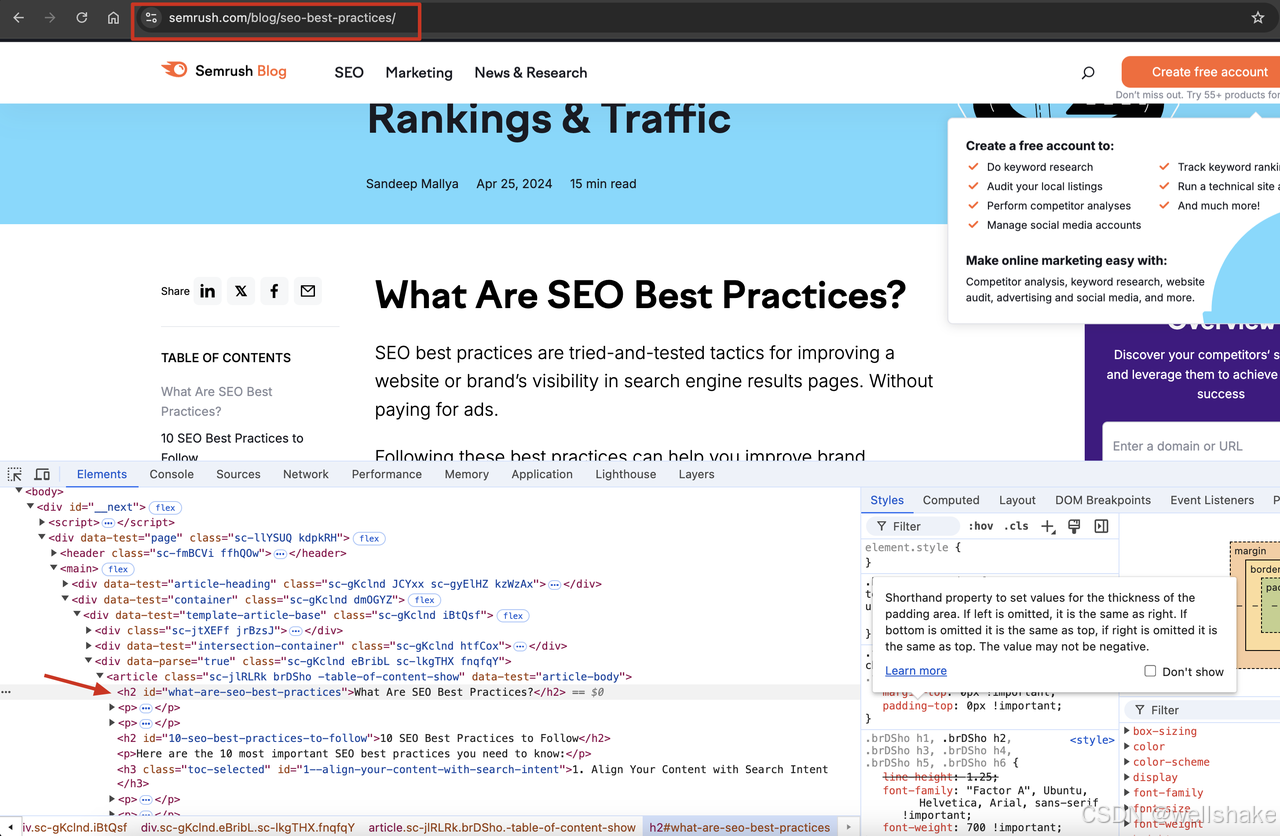Click the Create free account button
The image size is (1280, 836).
(x=1201, y=72)
